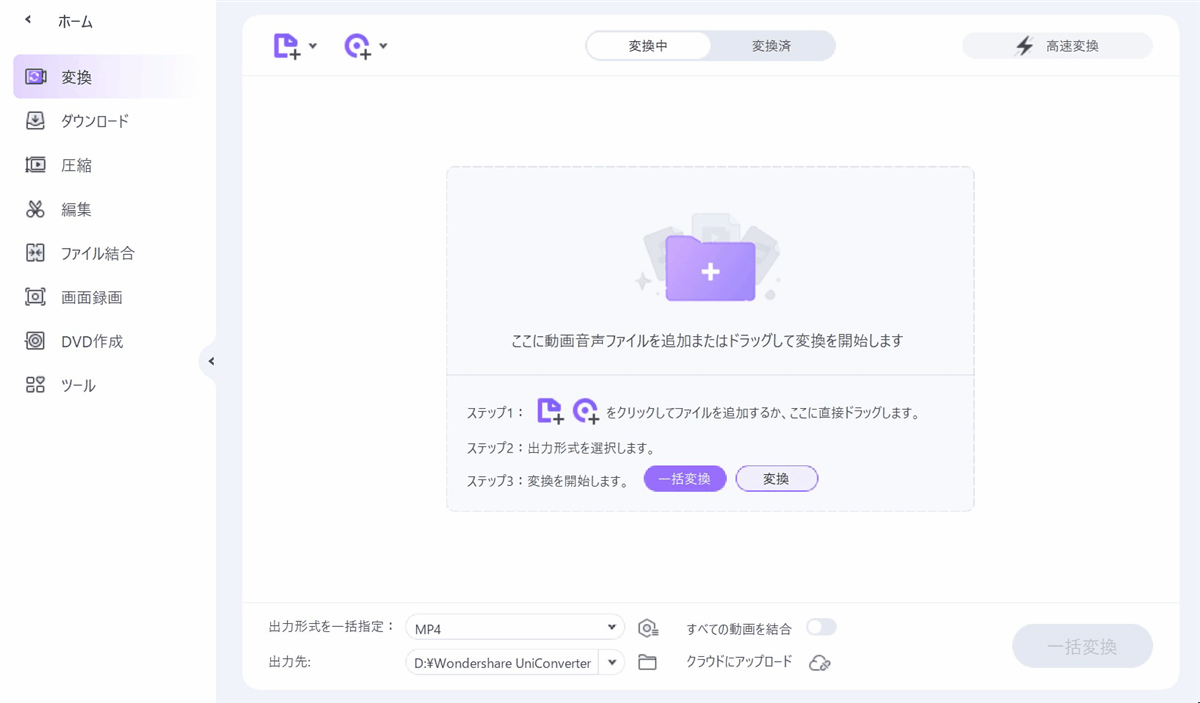The image size is (1200, 703).
Task: Open DVD作成 in the sidebar
Action: click(x=91, y=341)
